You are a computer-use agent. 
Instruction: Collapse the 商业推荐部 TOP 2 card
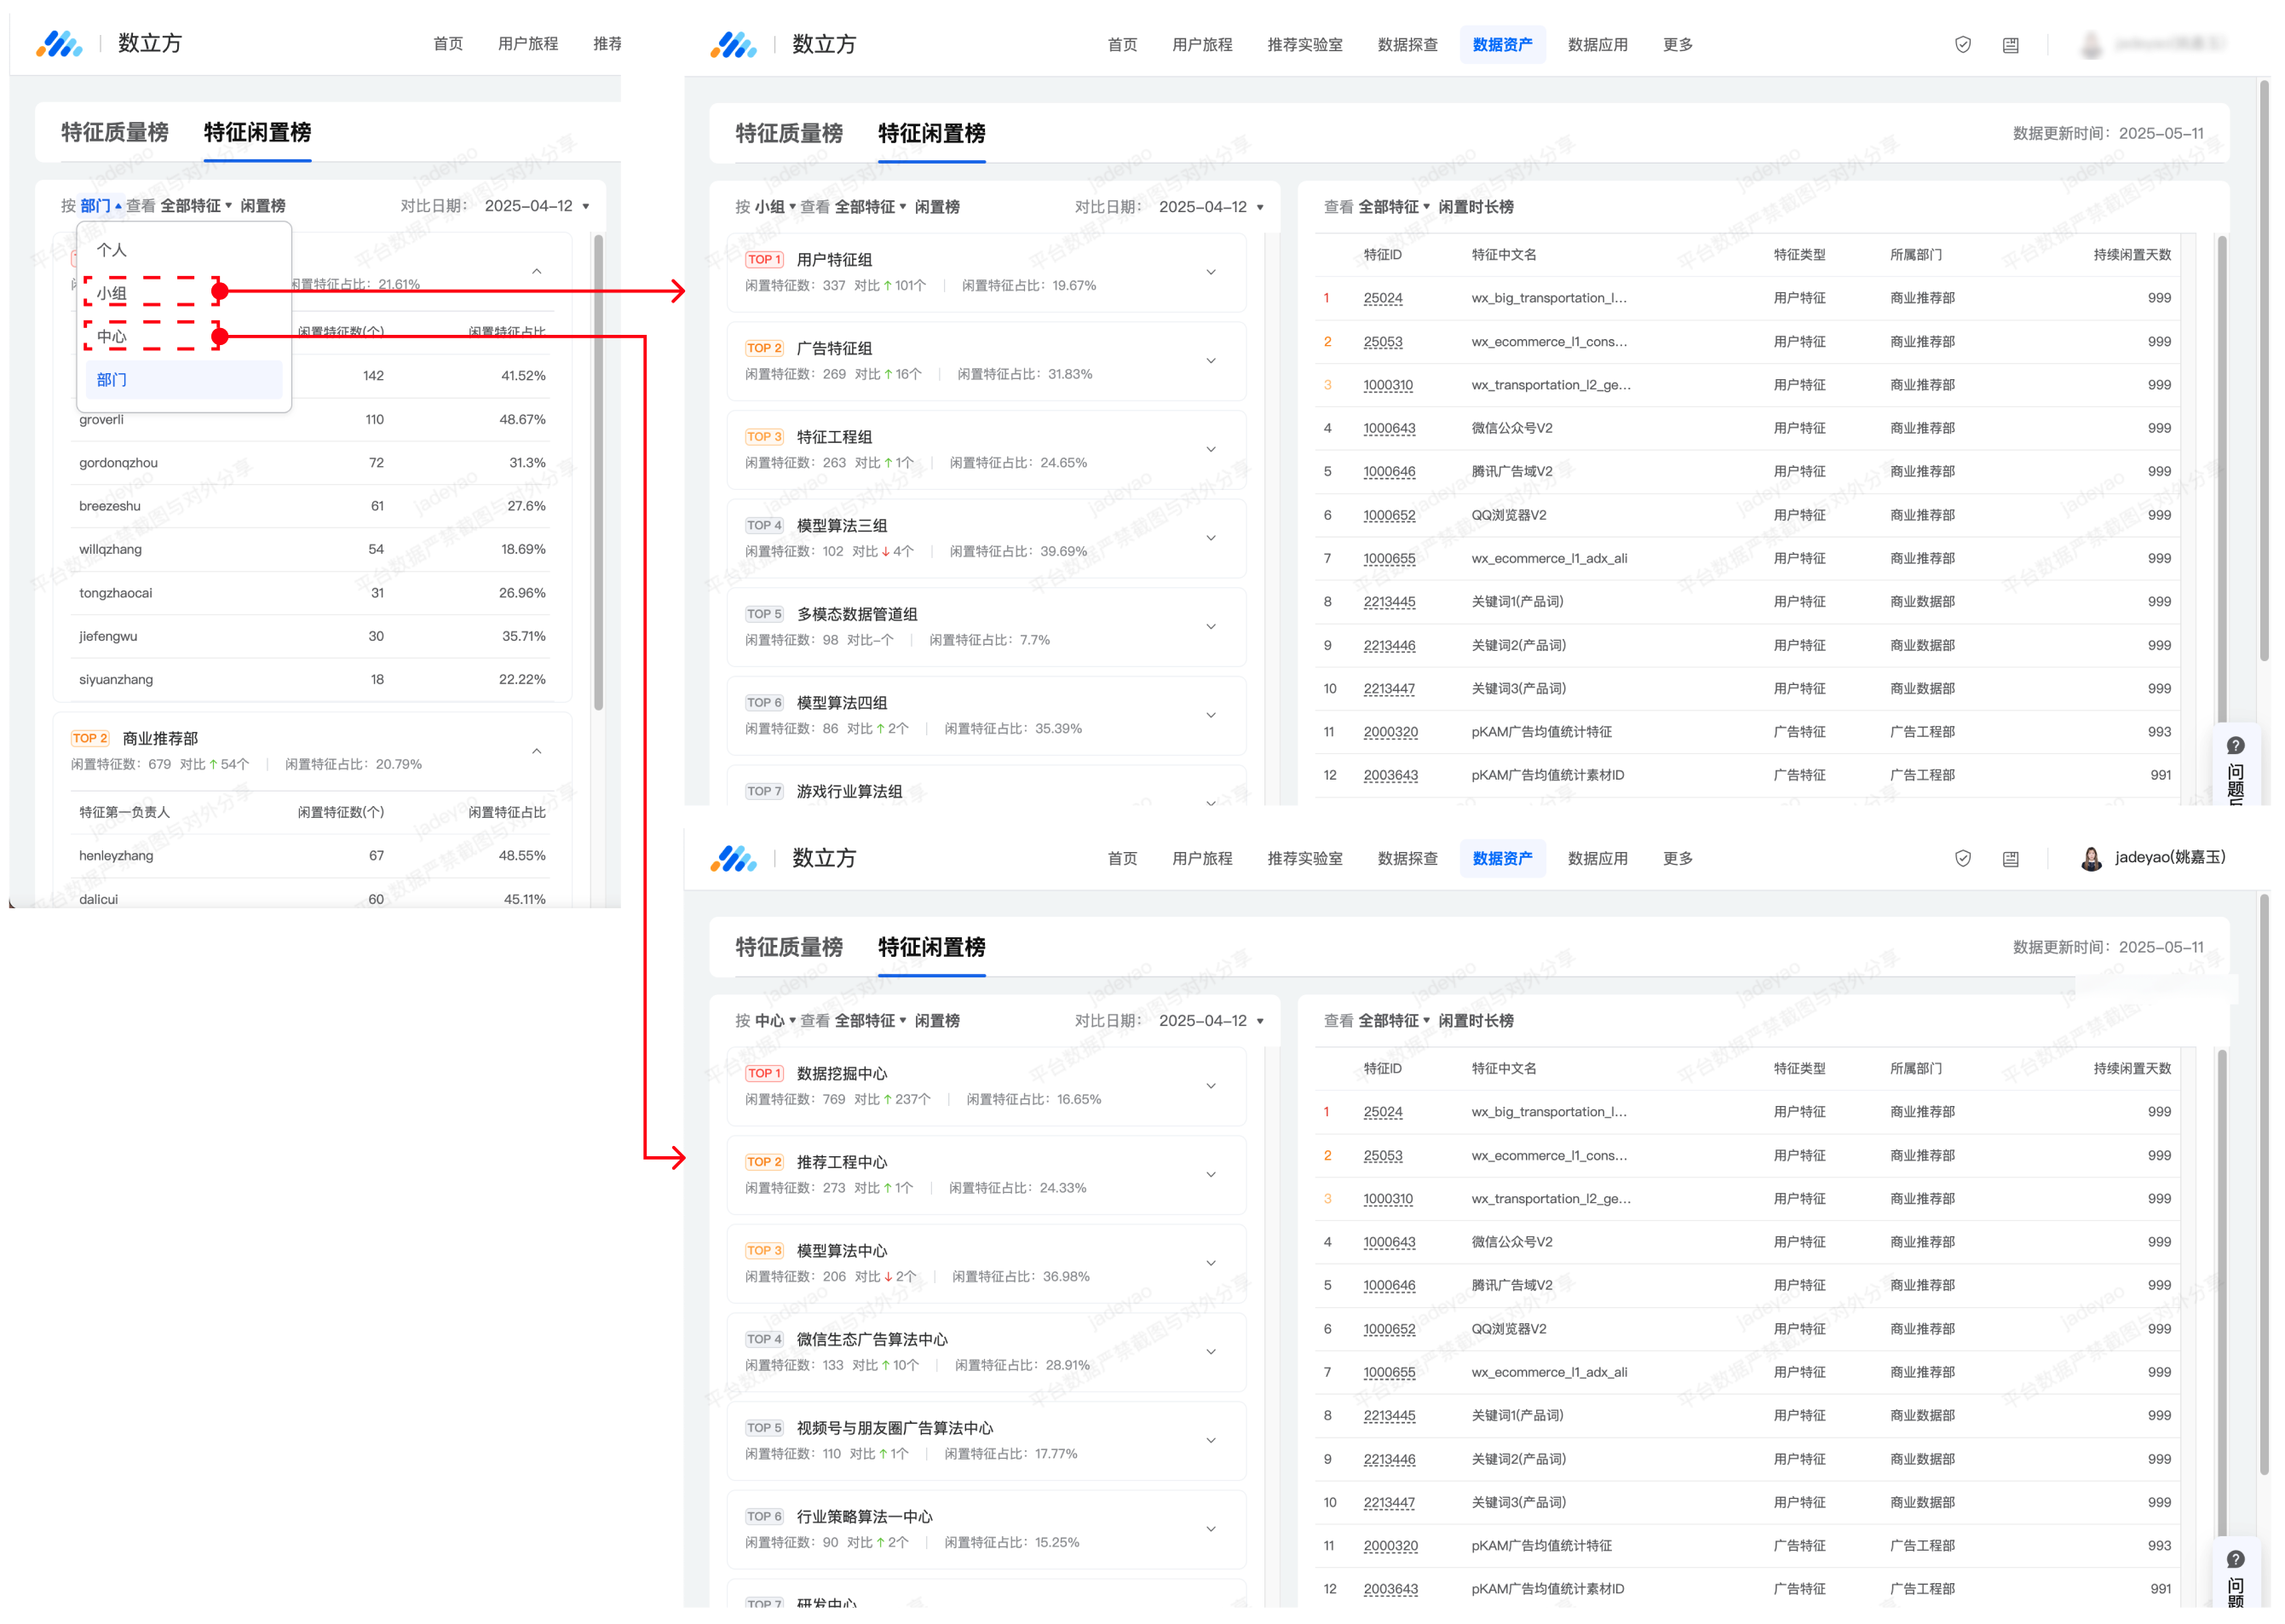click(x=536, y=751)
